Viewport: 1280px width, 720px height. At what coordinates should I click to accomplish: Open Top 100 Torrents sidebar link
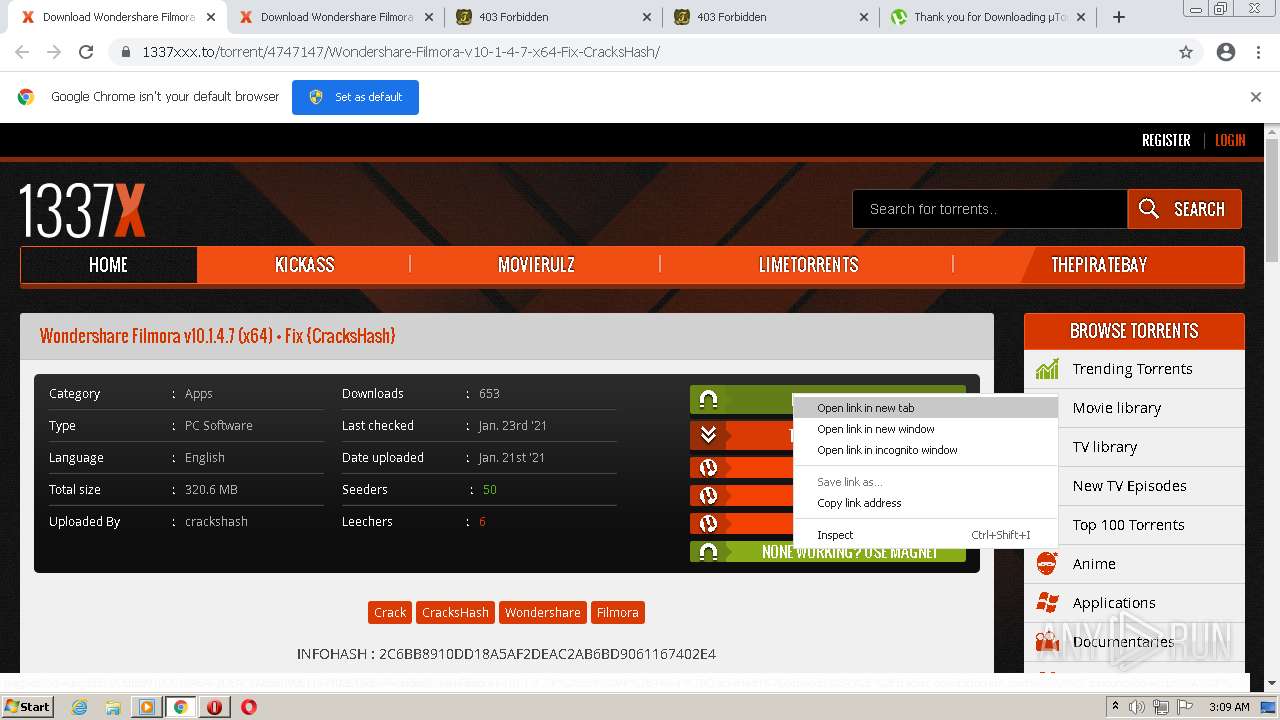point(1128,525)
